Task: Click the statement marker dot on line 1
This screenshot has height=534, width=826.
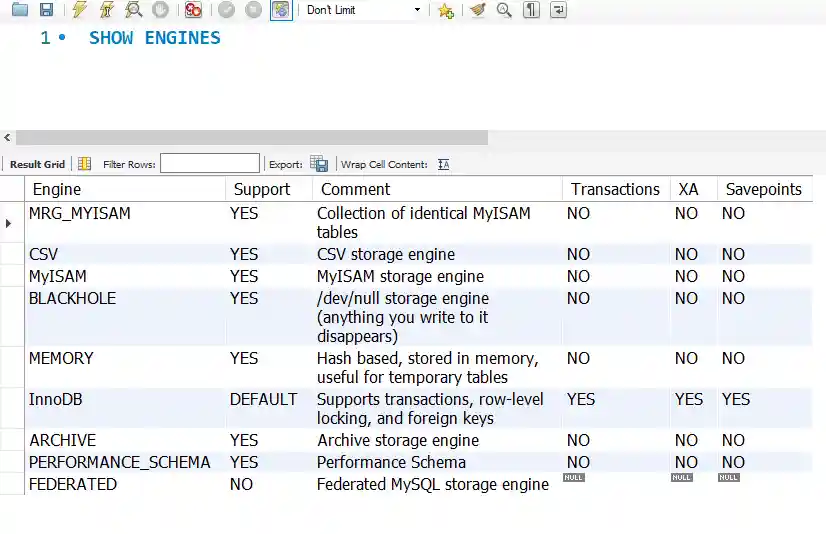Action: pyautogui.click(x=62, y=37)
